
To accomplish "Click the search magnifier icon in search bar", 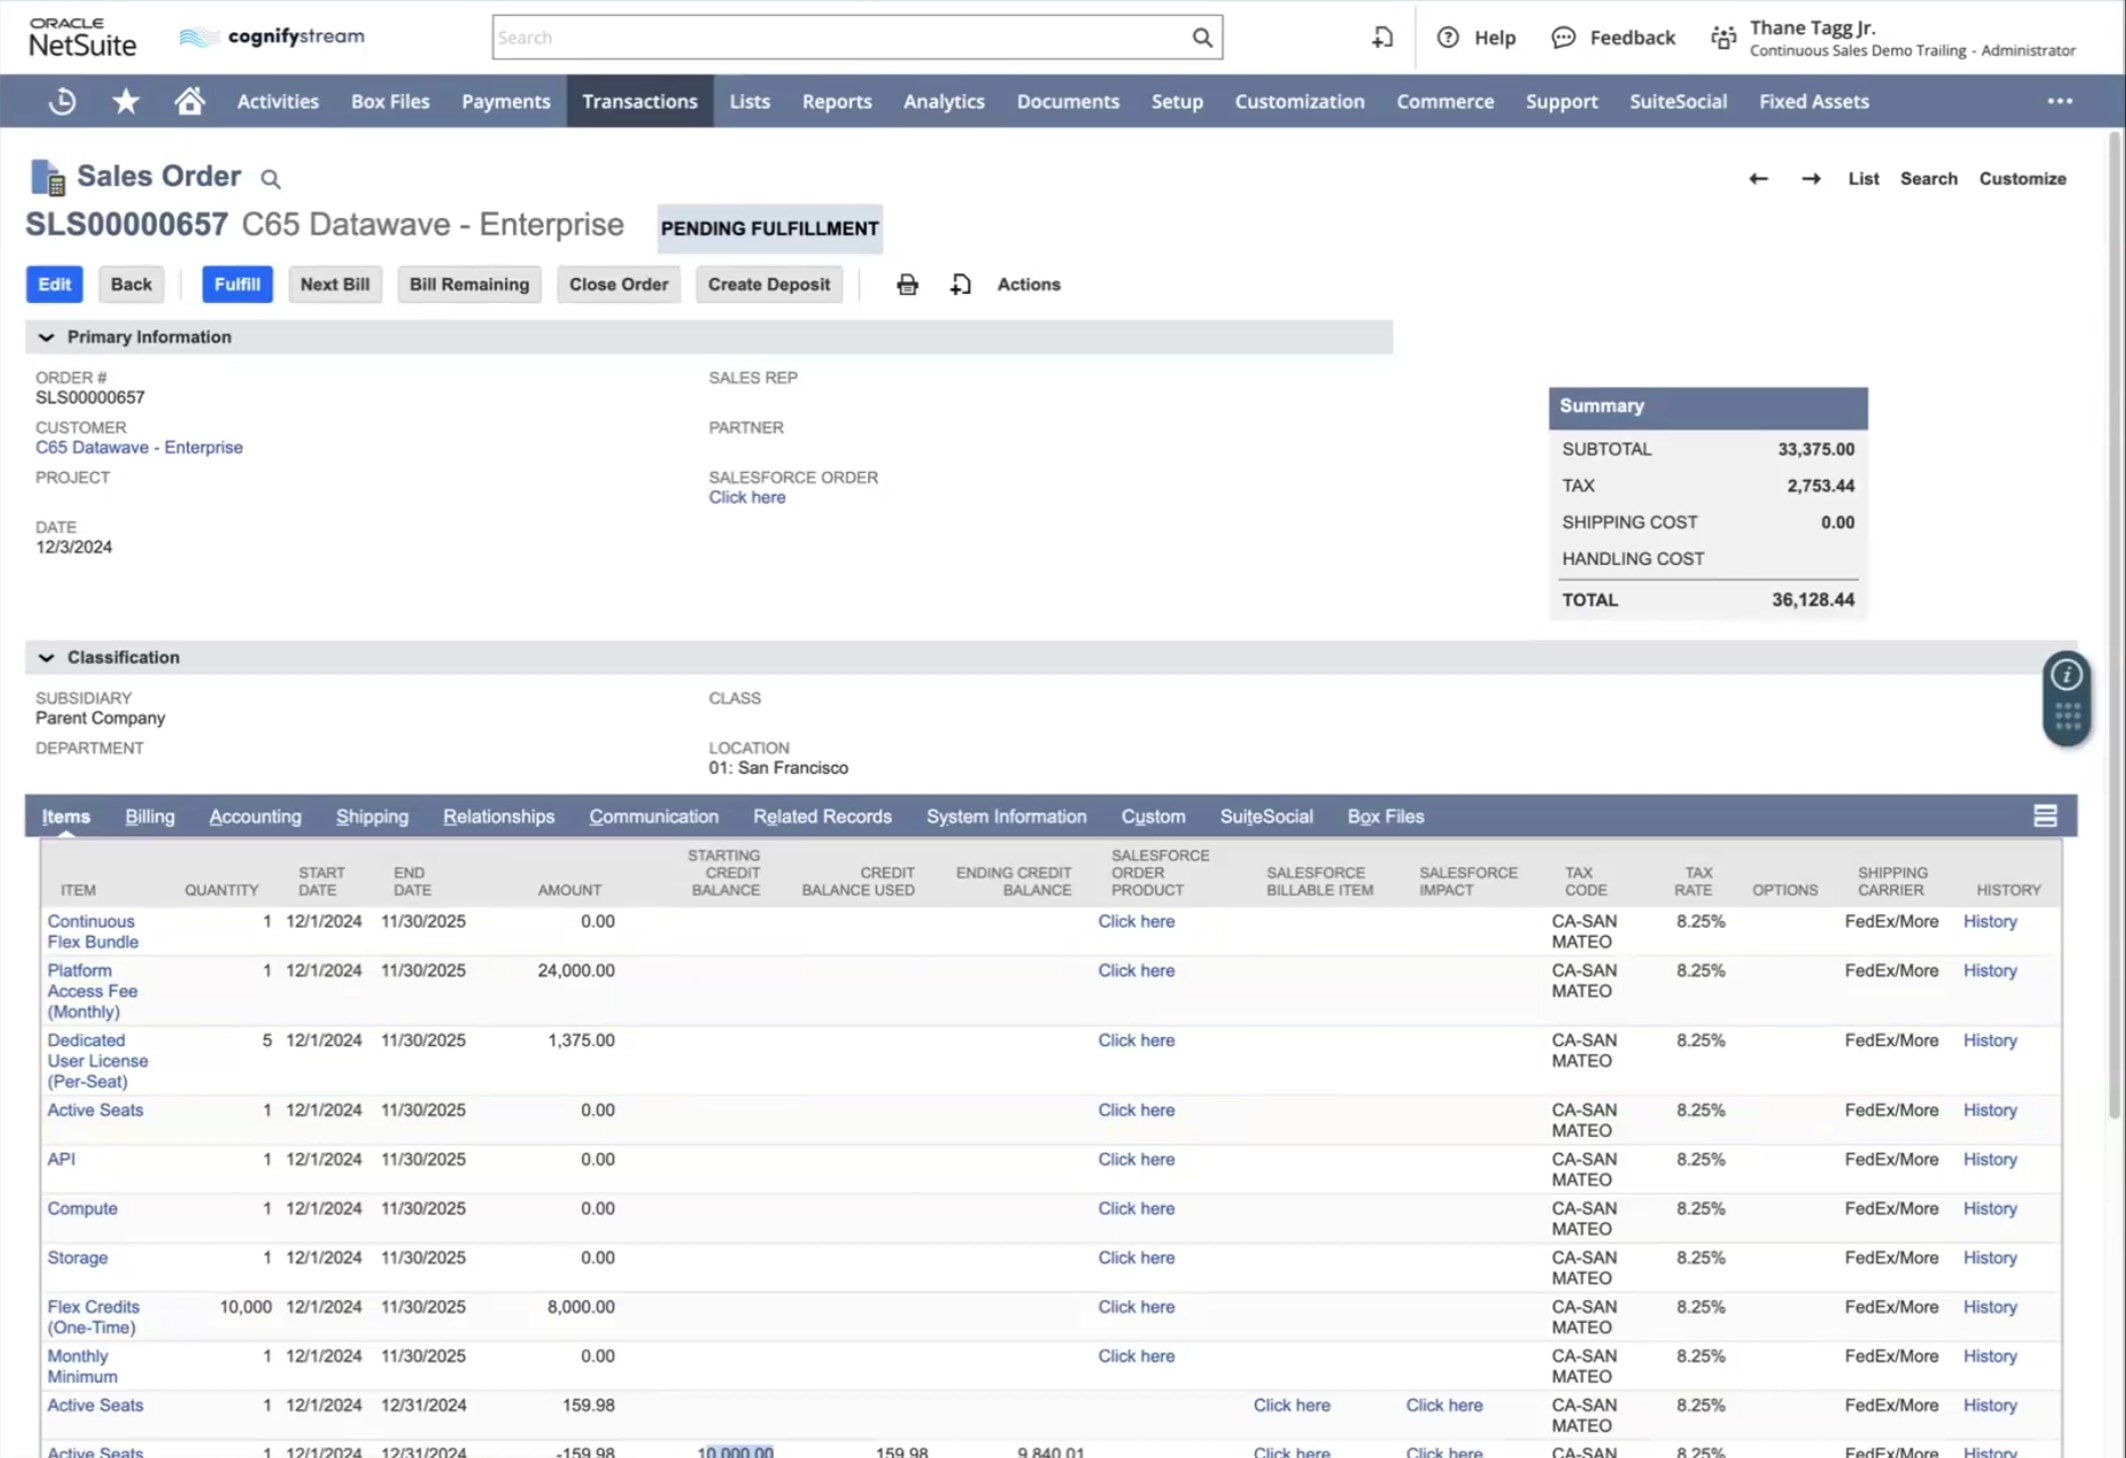I will (1202, 38).
